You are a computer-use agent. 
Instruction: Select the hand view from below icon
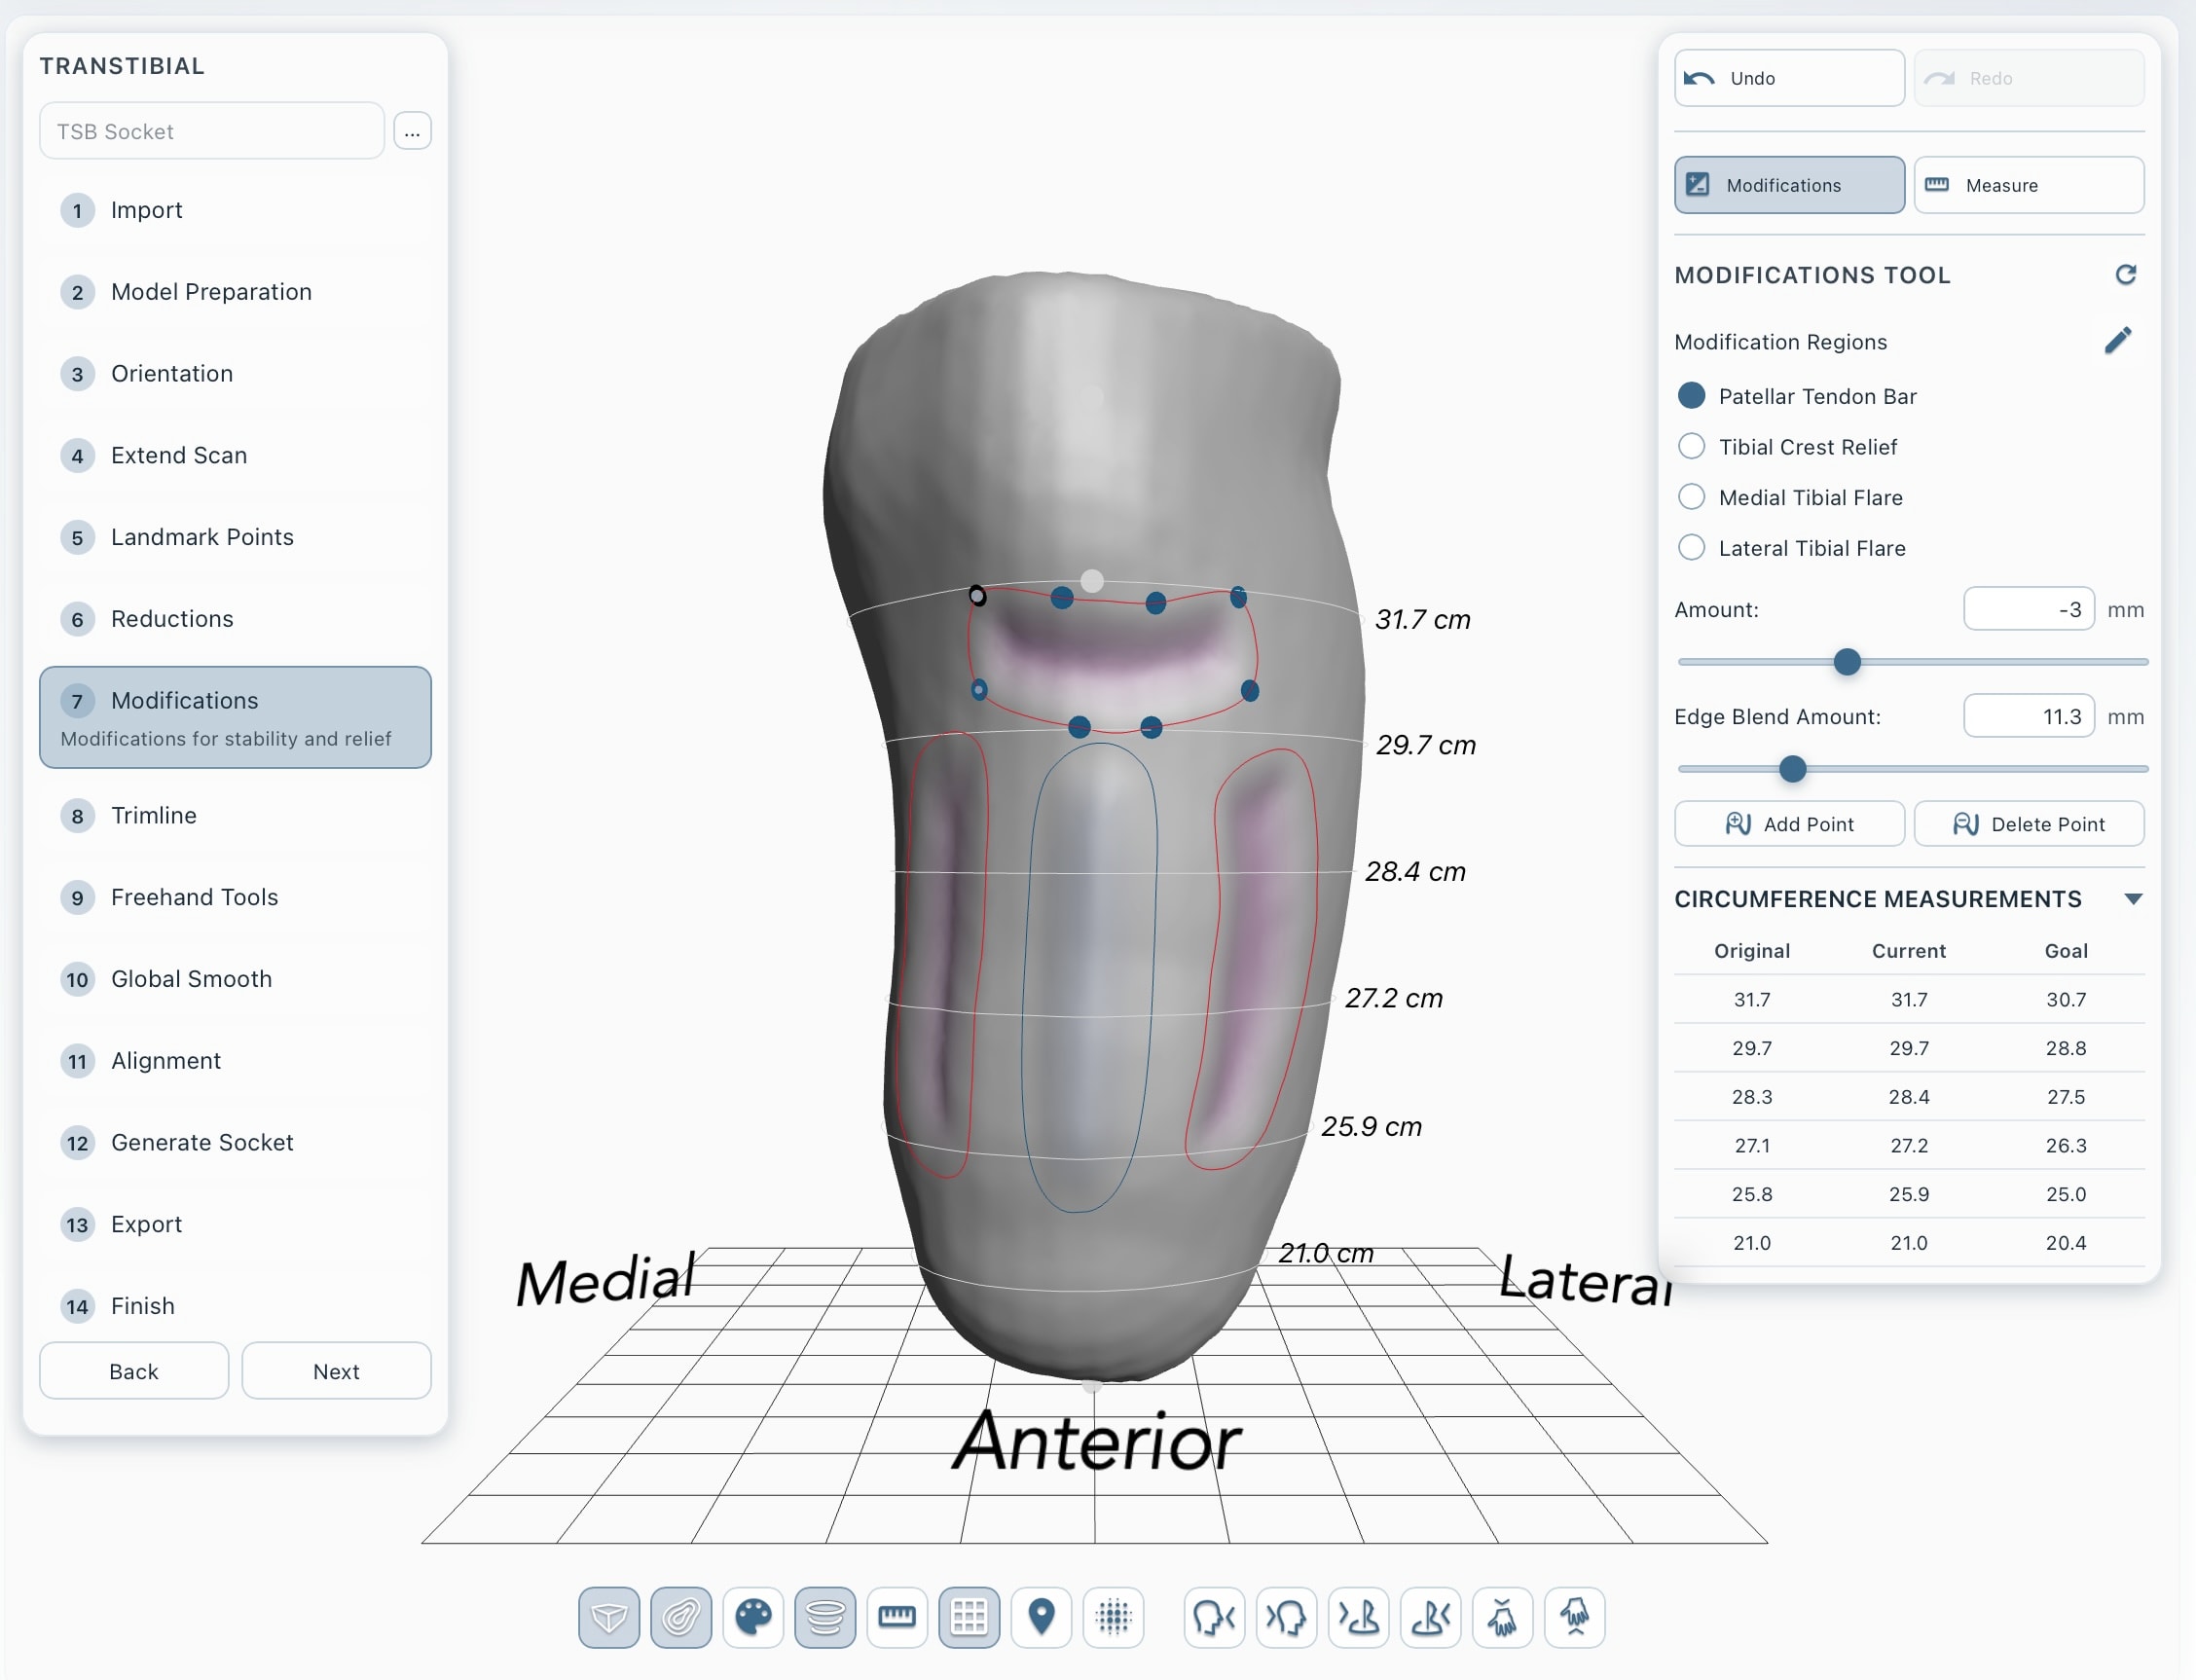coord(1574,1616)
